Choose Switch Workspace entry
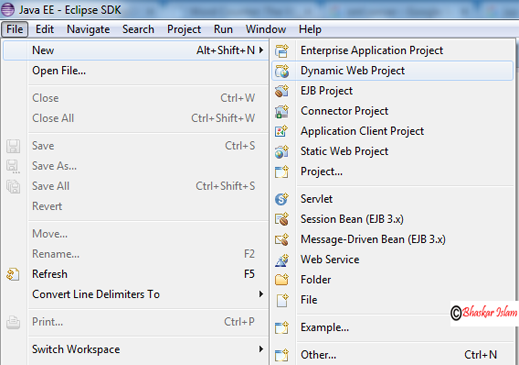The height and width of the screenshot is (365, 519). pyautogui.click(x=136, y=349)
